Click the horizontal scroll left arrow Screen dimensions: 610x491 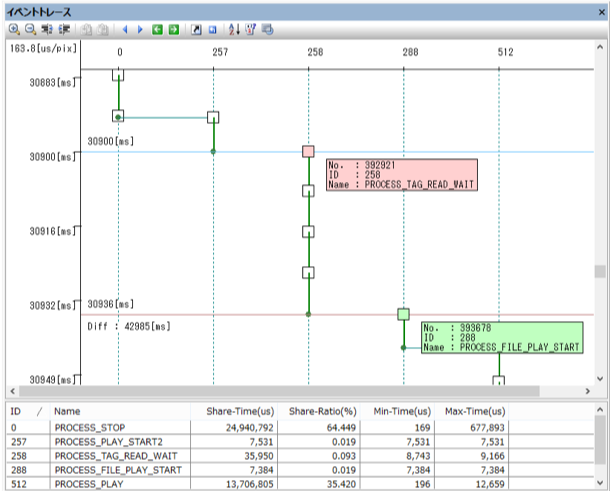click(x=12, y=391)
